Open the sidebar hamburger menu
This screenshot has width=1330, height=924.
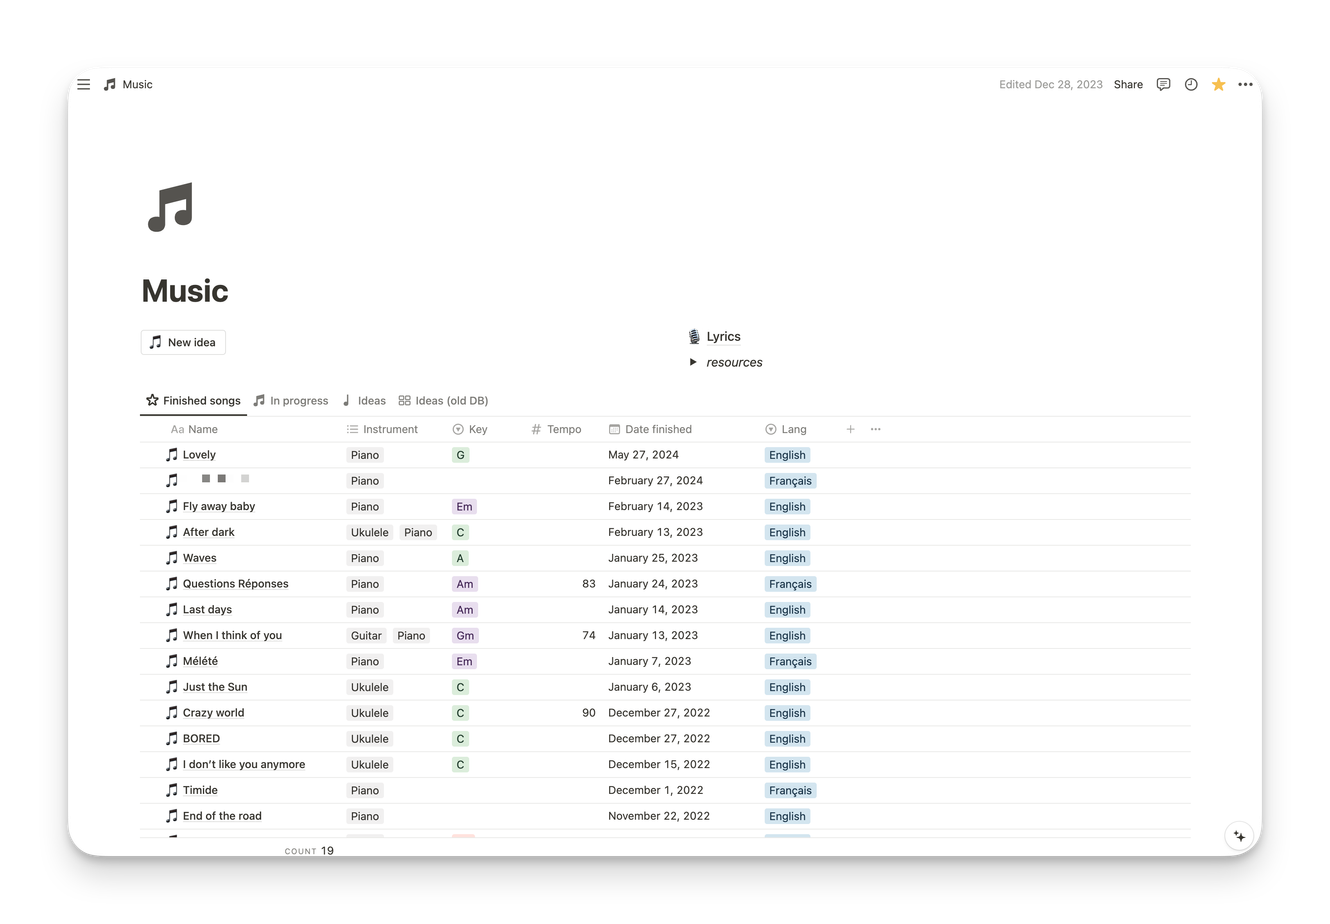[x=84, y=85]
